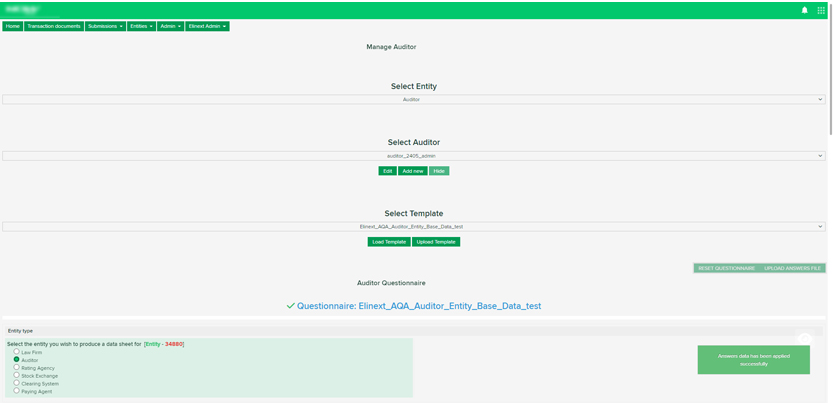Open the apps grid menu
The width and height of the screenshot is (834, 405).
[x=821, y=10]
